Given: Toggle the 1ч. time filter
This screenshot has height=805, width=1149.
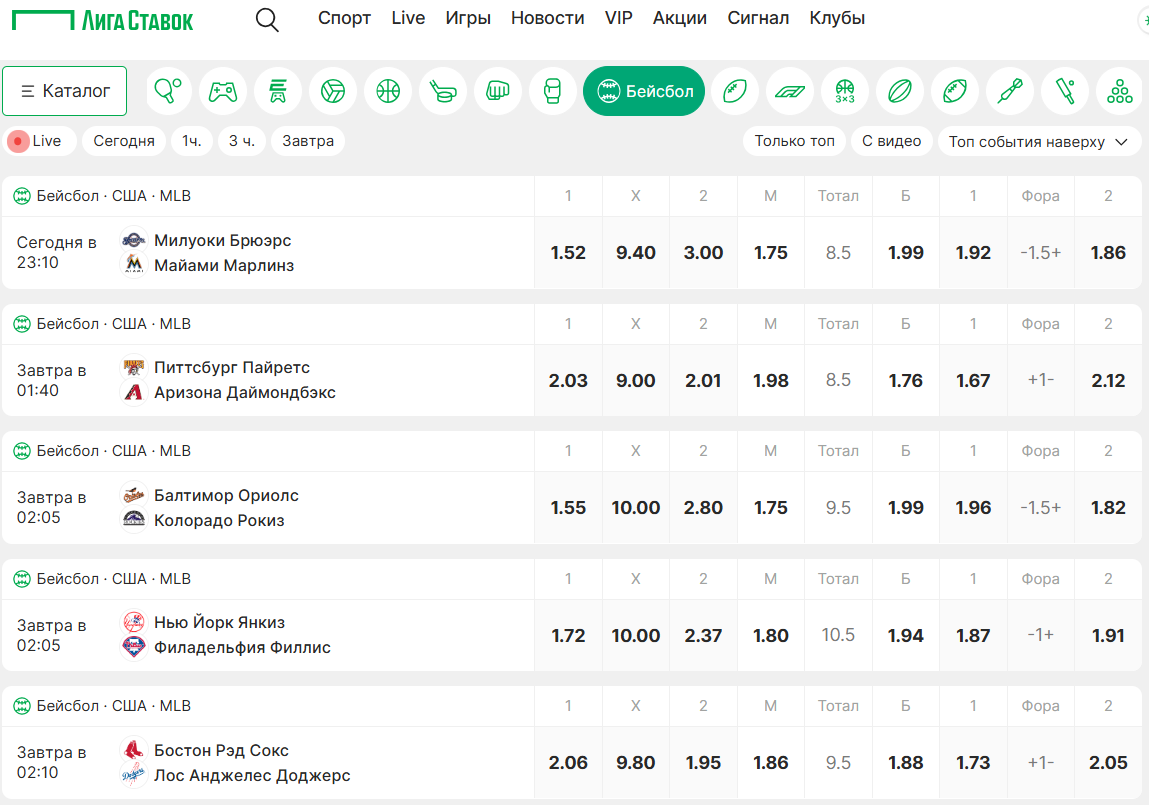Looking at the screenshot, I should (x=192, y=141).
